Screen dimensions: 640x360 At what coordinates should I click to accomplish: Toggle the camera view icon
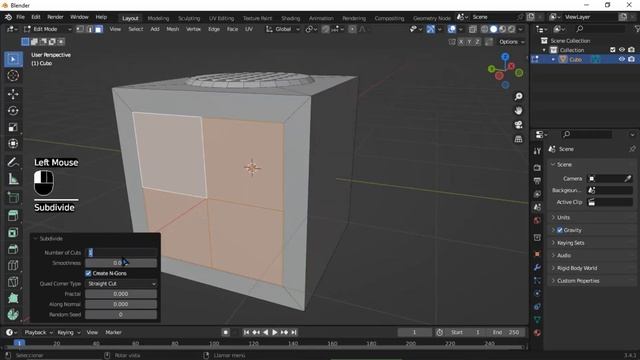[x=518, y=125]
